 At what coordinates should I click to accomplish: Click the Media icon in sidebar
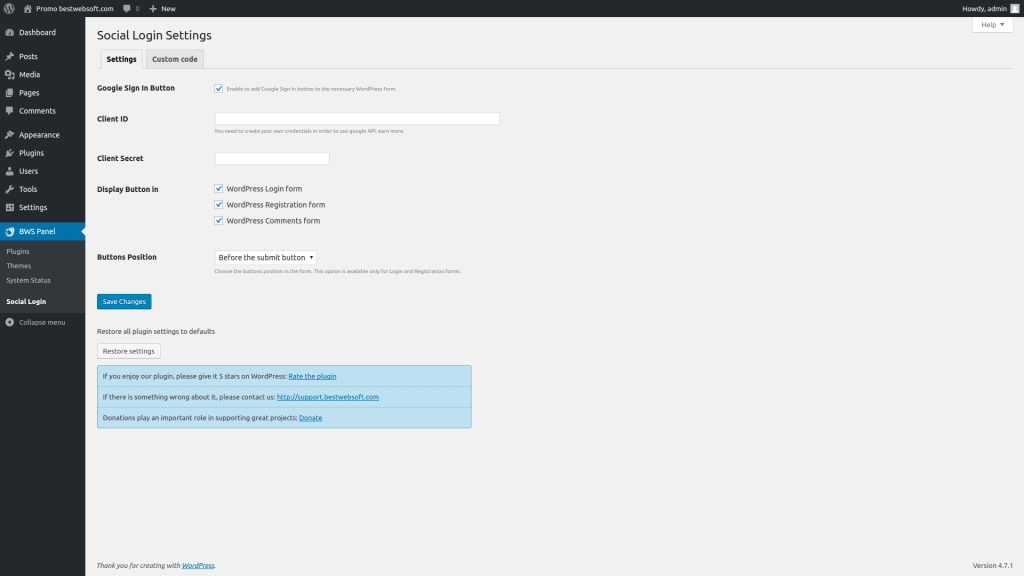(10, 74)
